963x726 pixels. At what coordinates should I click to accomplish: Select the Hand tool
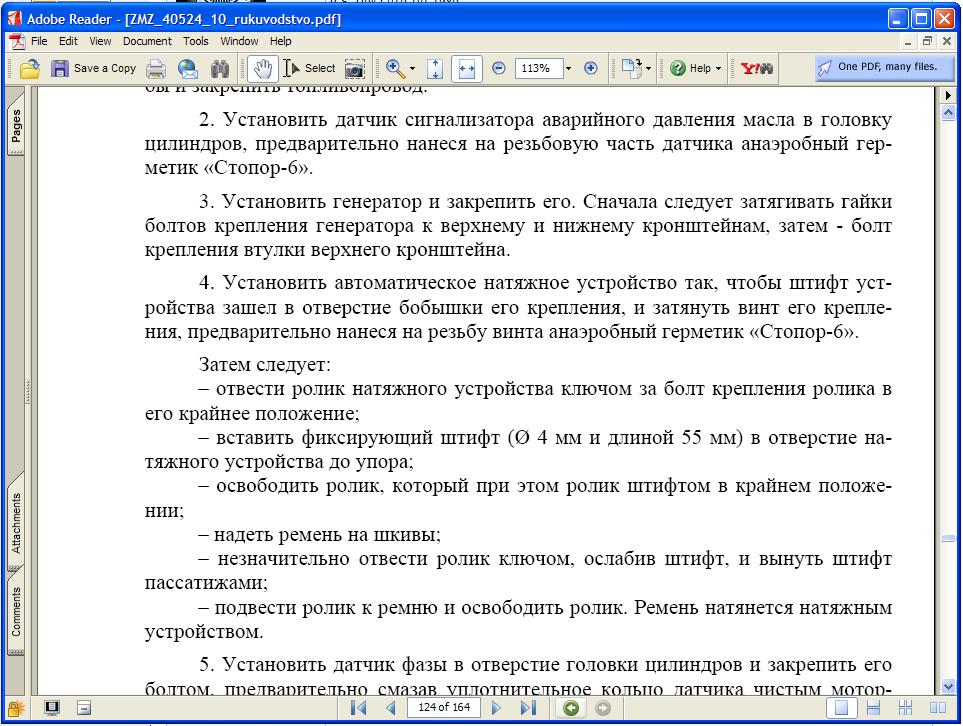pyautogui.click(x=263, y=68)
